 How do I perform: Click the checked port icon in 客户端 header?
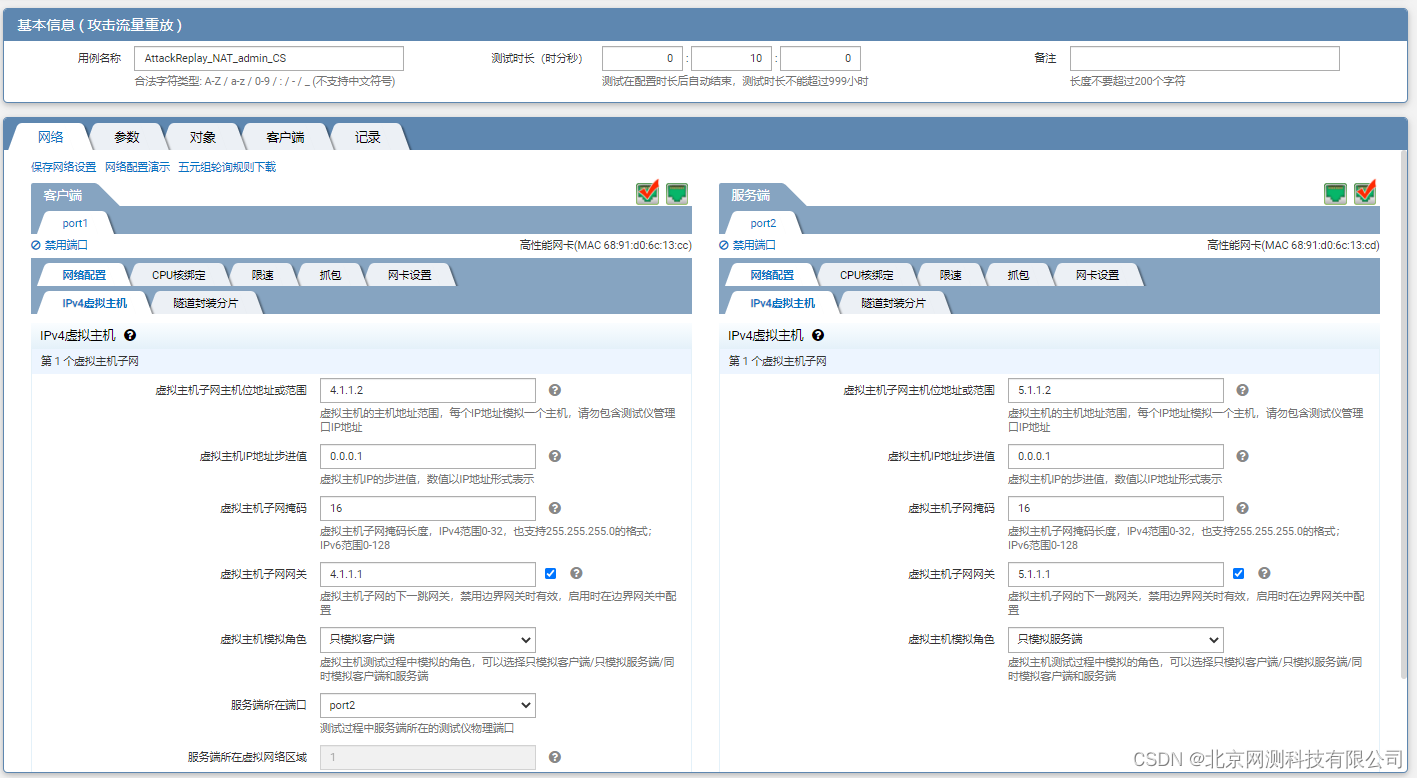tap(648, 193)
